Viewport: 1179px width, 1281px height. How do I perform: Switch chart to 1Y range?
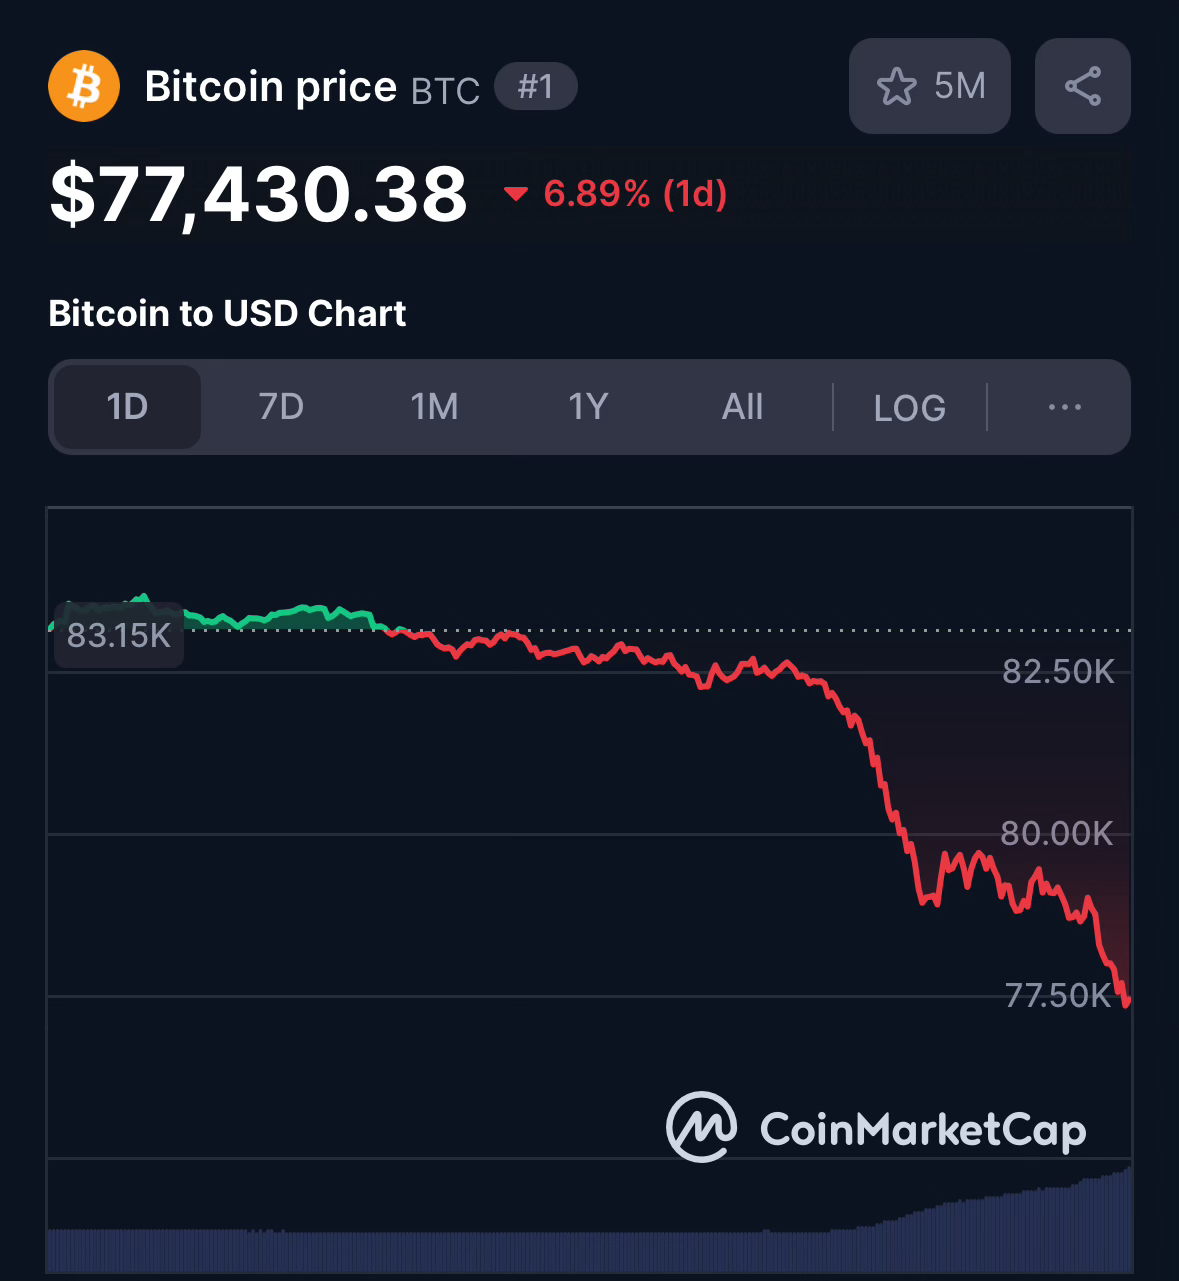[588, 407]
